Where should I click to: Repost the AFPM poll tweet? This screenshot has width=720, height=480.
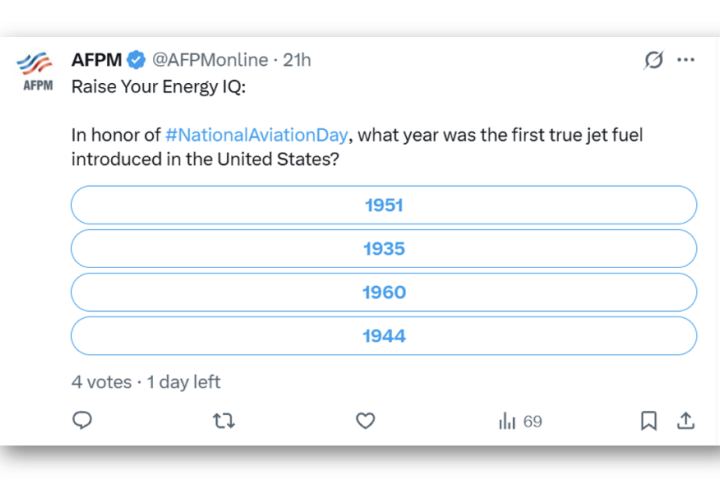tap(224, 421)
